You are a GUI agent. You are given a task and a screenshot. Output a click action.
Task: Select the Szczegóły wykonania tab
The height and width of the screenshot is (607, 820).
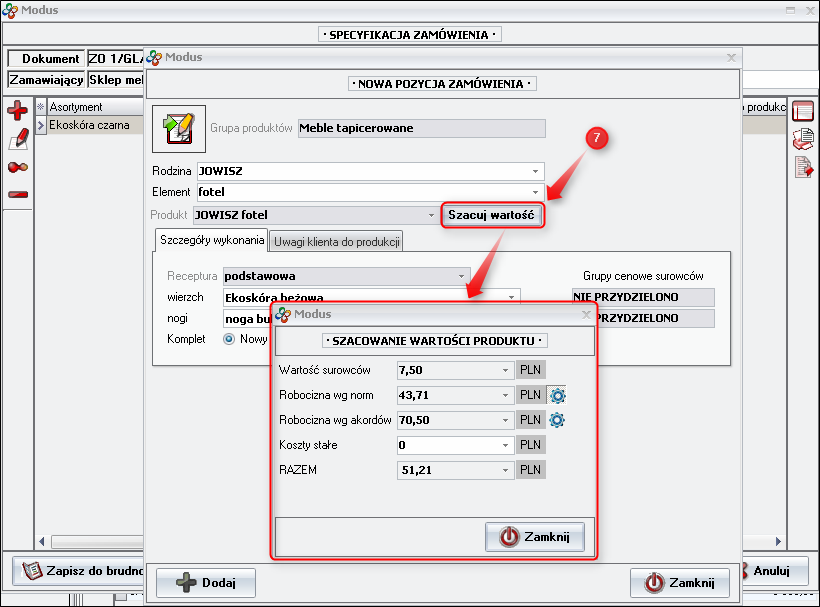211,240
